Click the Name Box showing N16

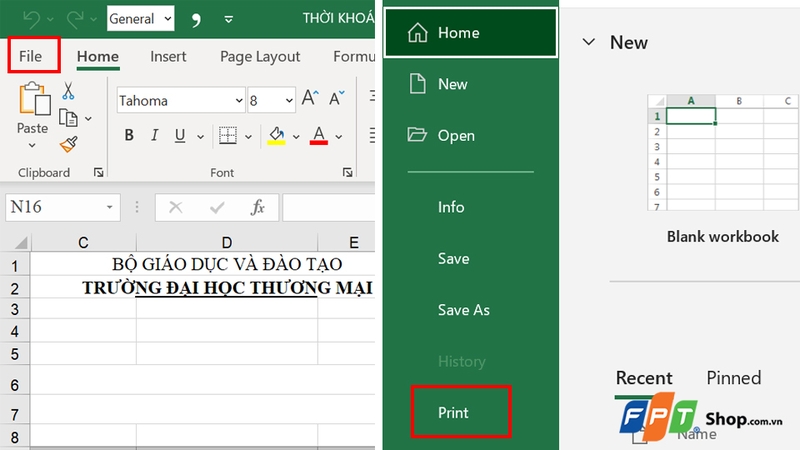click(54, 207)
